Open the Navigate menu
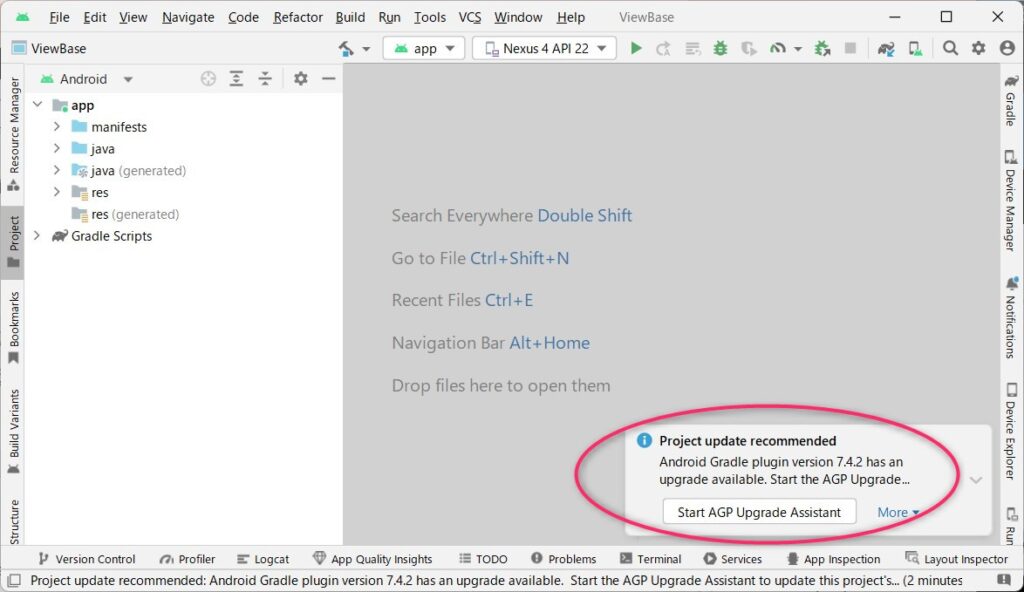Screen dimensions: 1024x592 click(x=188, y=17)
